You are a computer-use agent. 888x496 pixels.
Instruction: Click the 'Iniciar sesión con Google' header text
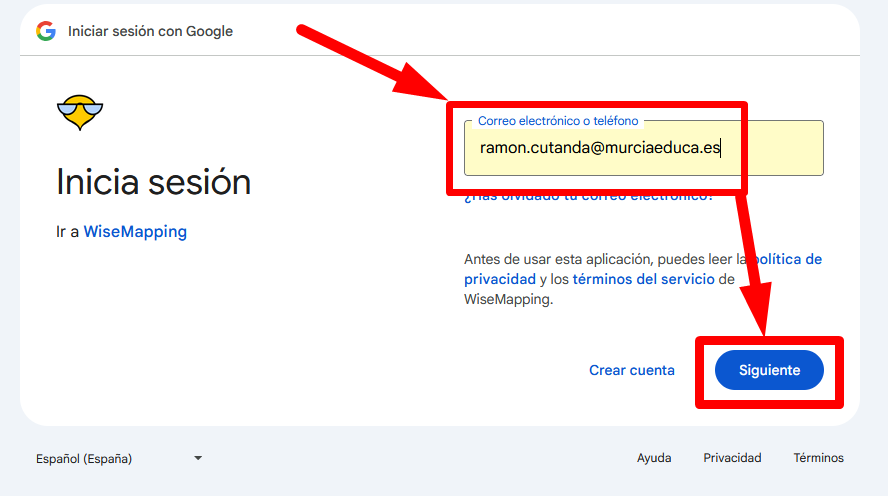coord(150,31)
